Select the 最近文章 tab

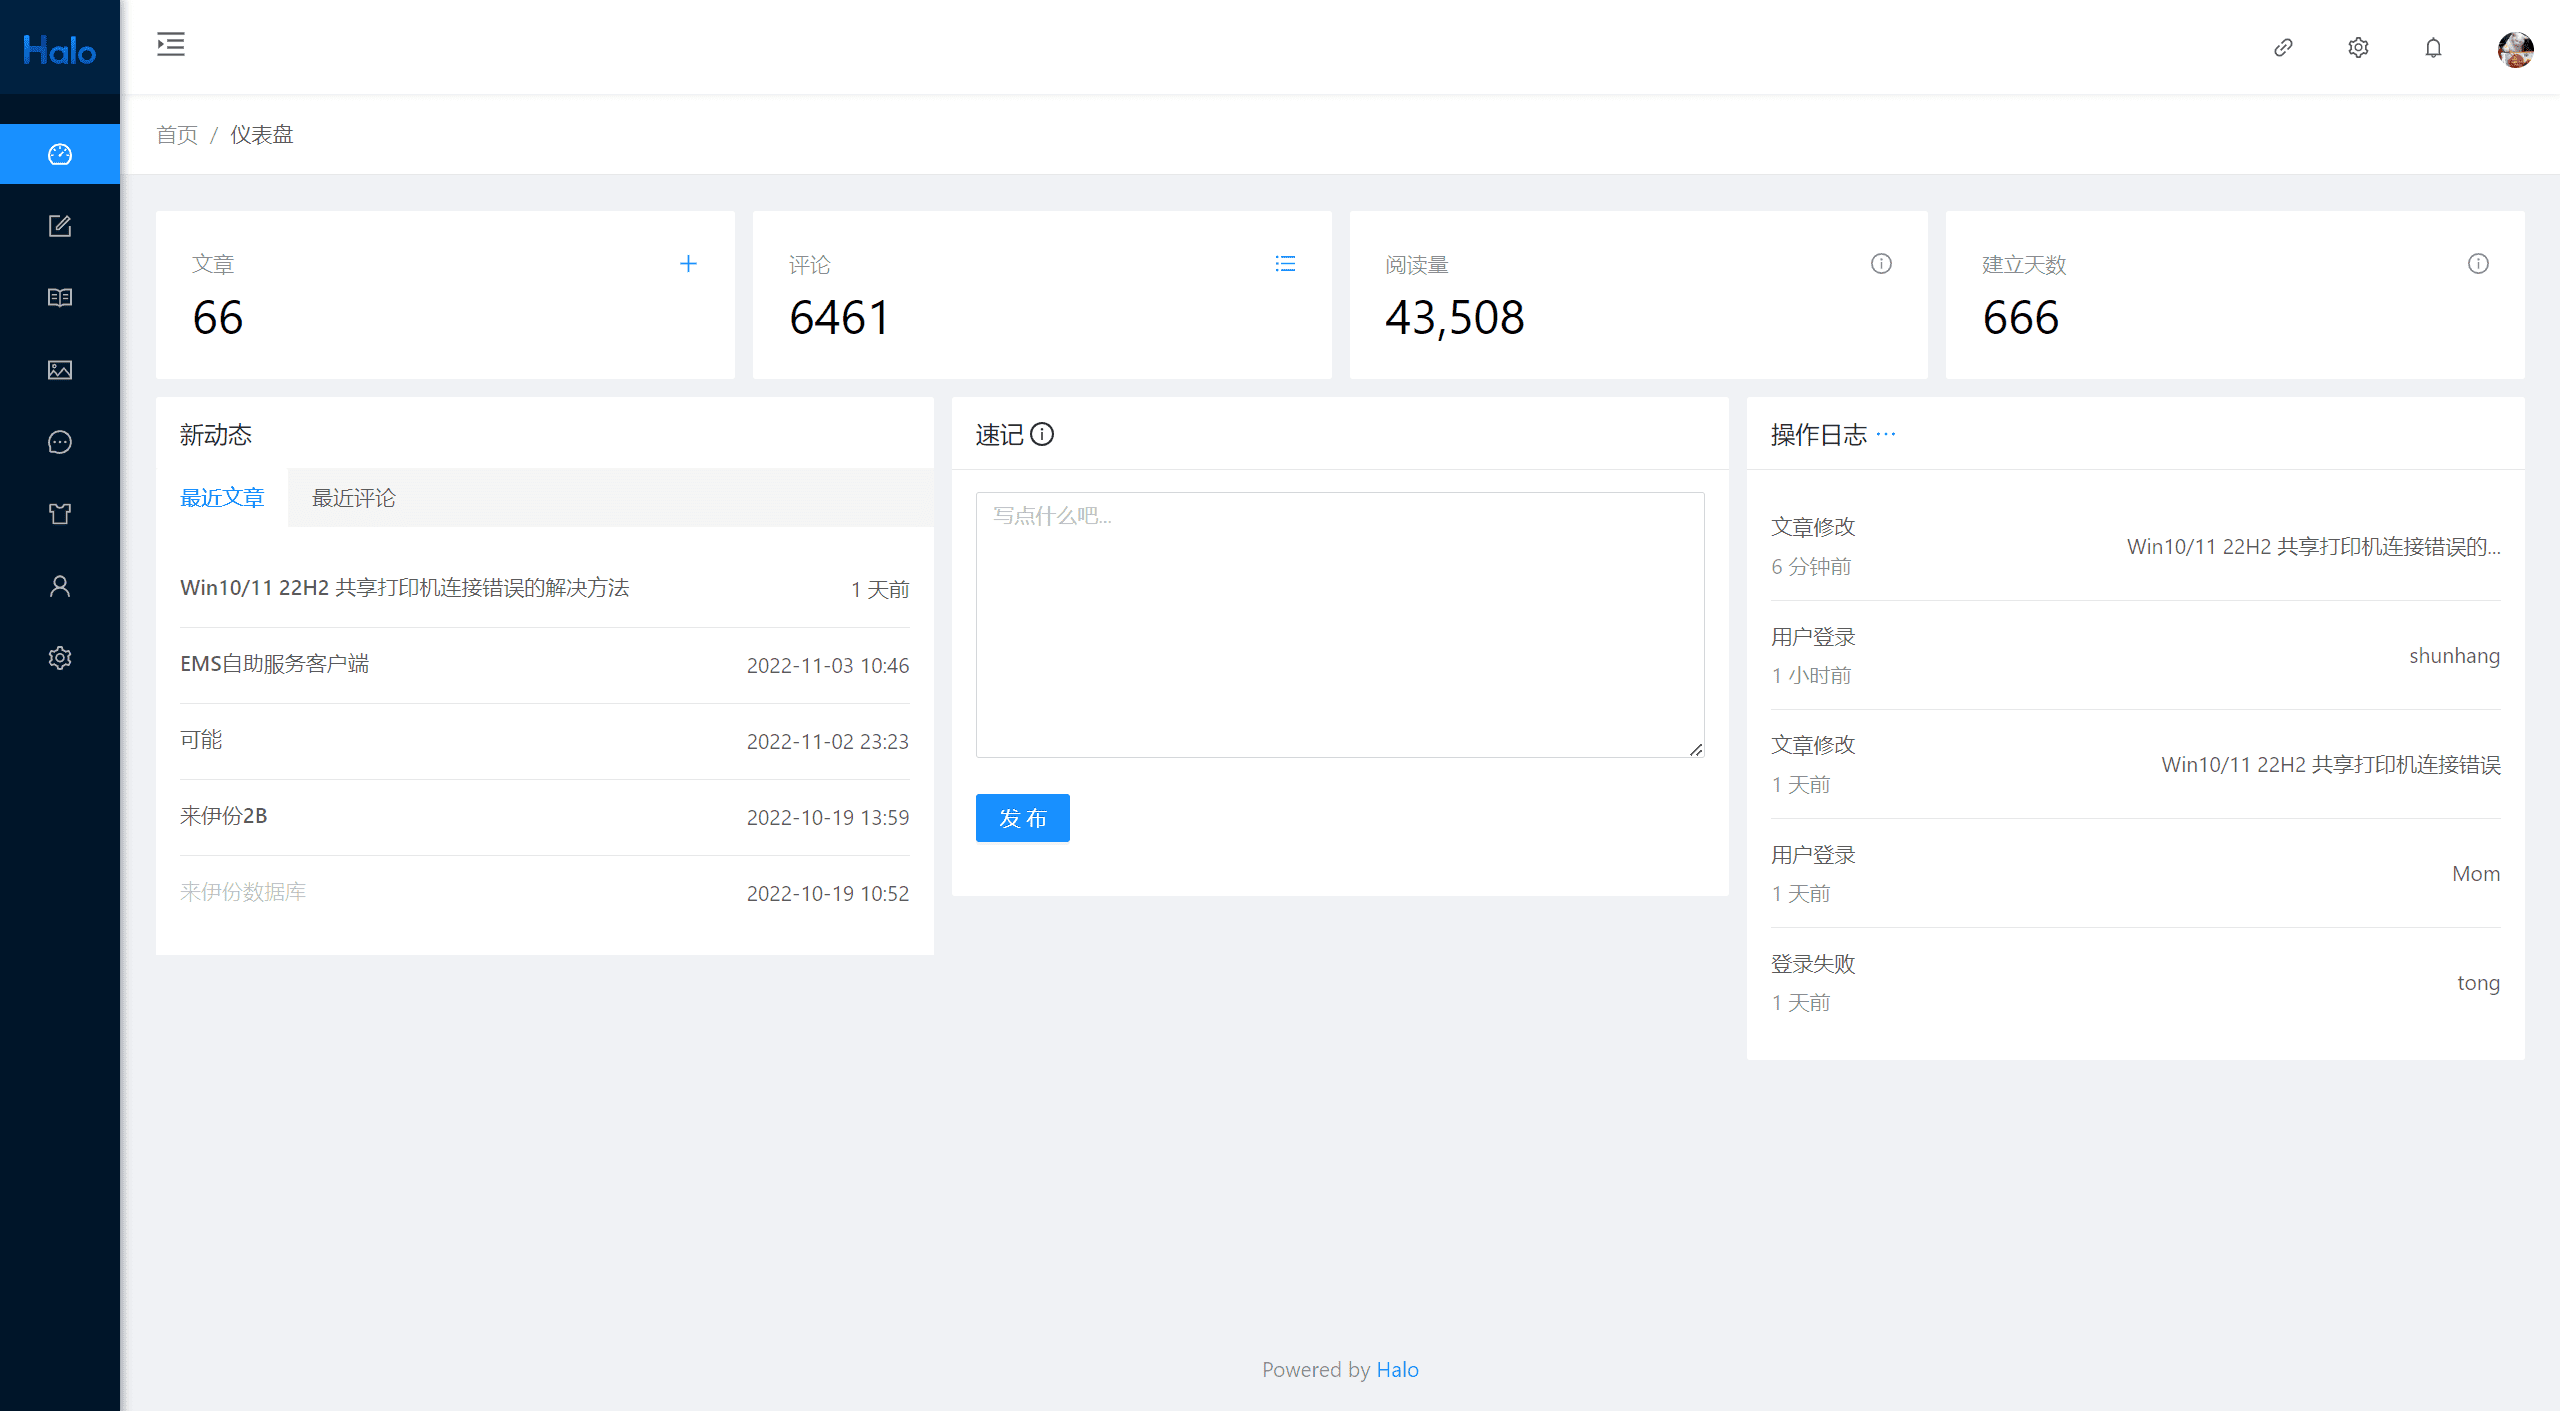222,498
